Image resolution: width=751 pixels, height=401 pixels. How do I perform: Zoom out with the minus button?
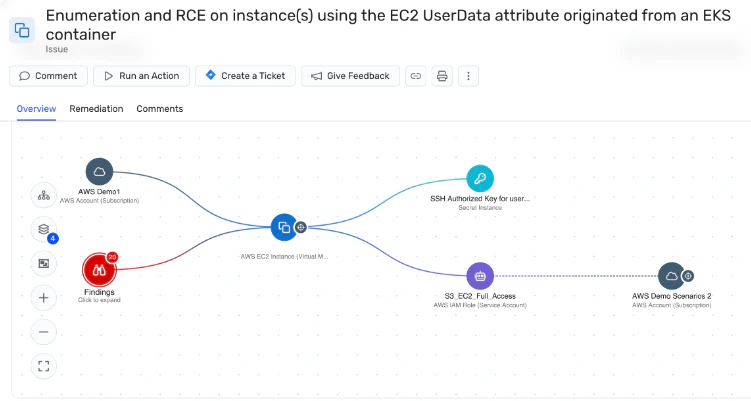(44, 332)
